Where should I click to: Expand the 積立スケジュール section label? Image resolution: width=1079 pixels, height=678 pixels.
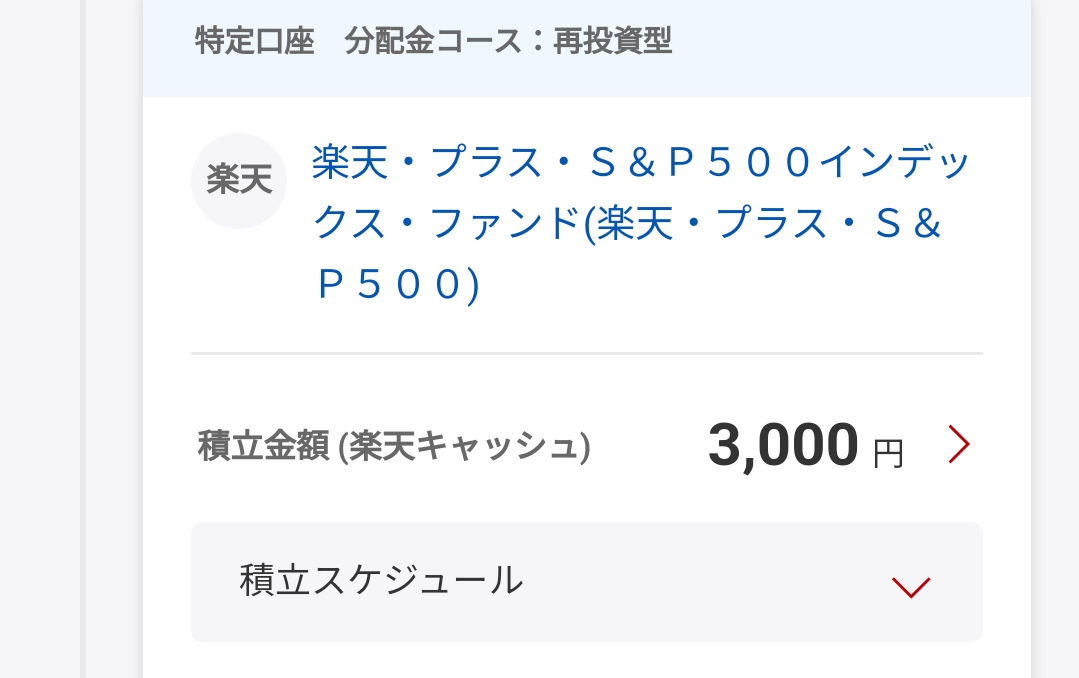tap(381, 580)
